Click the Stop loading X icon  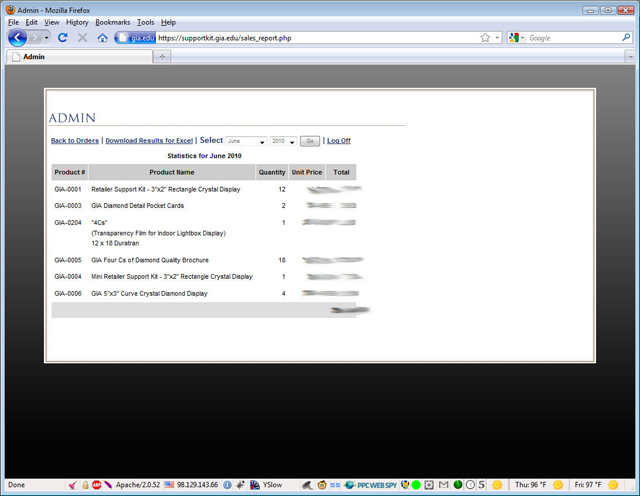(82, 38)
